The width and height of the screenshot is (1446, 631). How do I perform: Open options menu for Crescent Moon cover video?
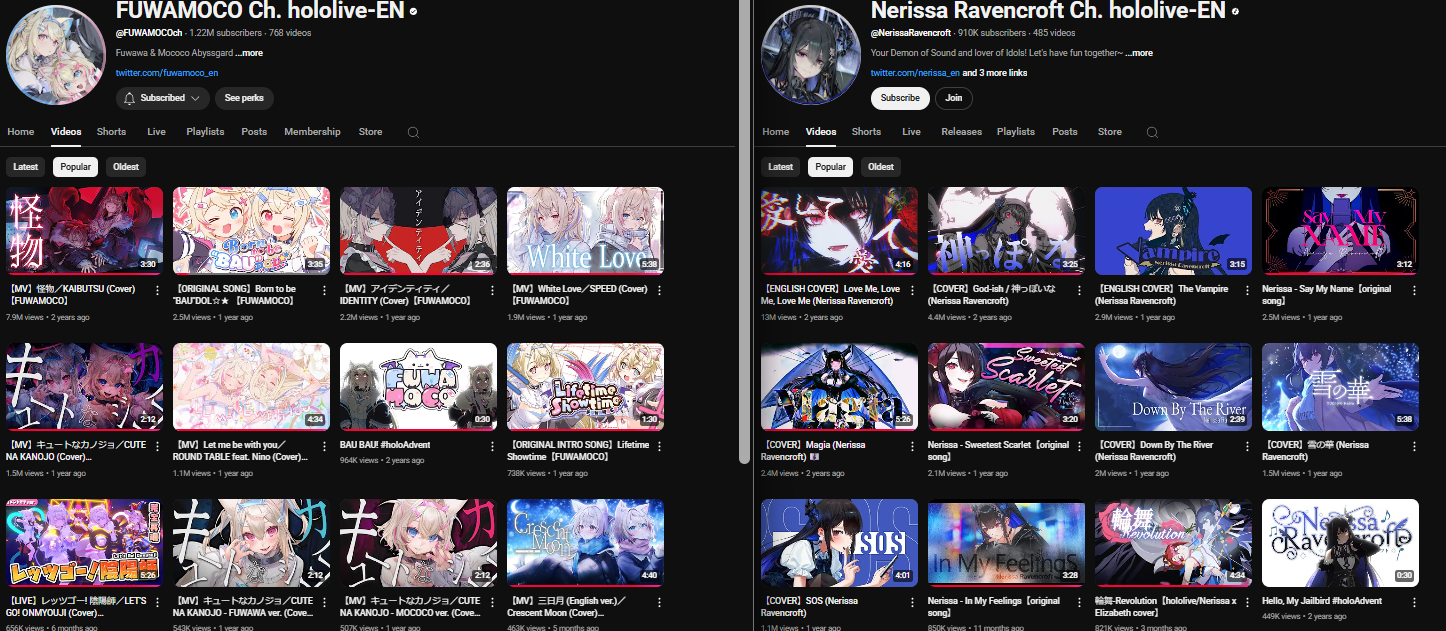point(658,602)
